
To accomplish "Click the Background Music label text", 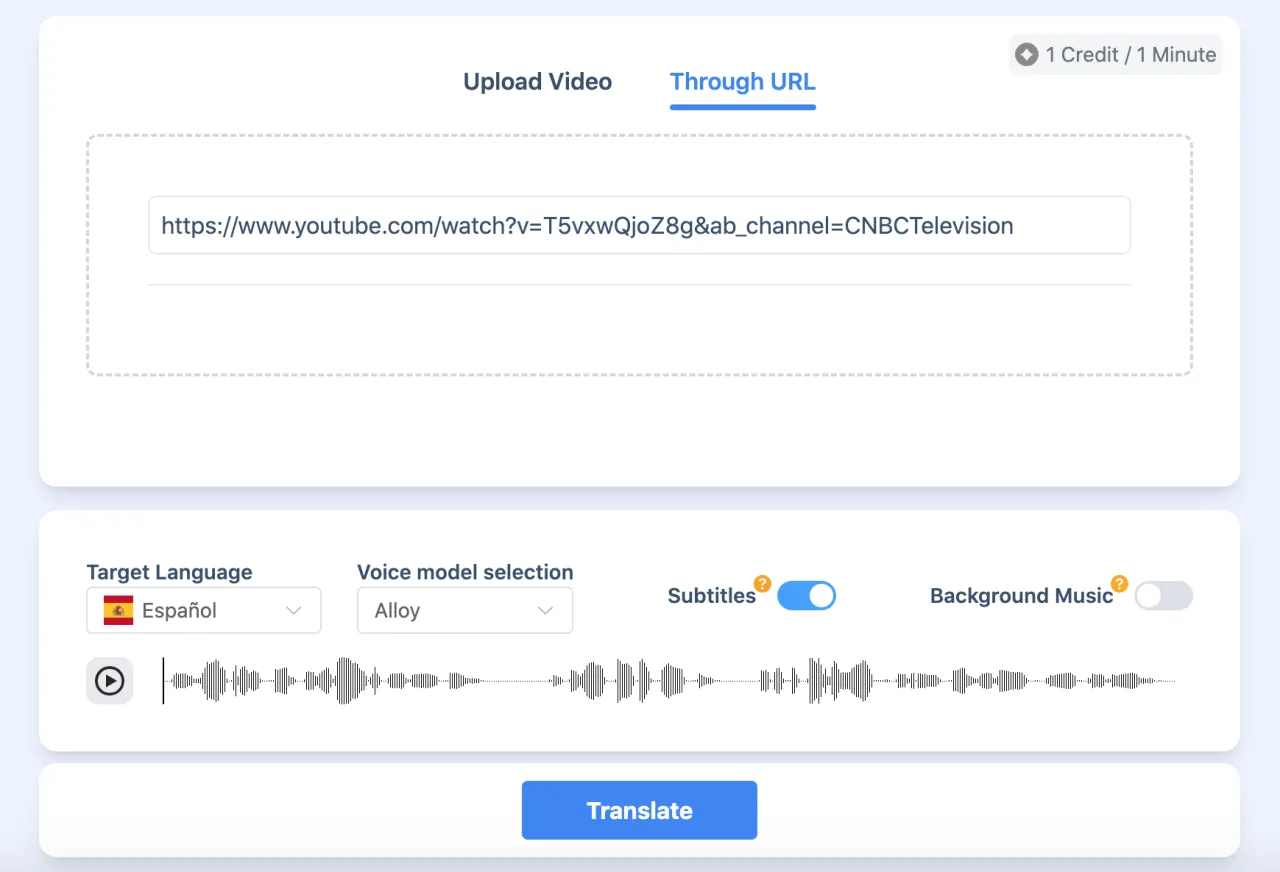I will tap(1020, 596).
